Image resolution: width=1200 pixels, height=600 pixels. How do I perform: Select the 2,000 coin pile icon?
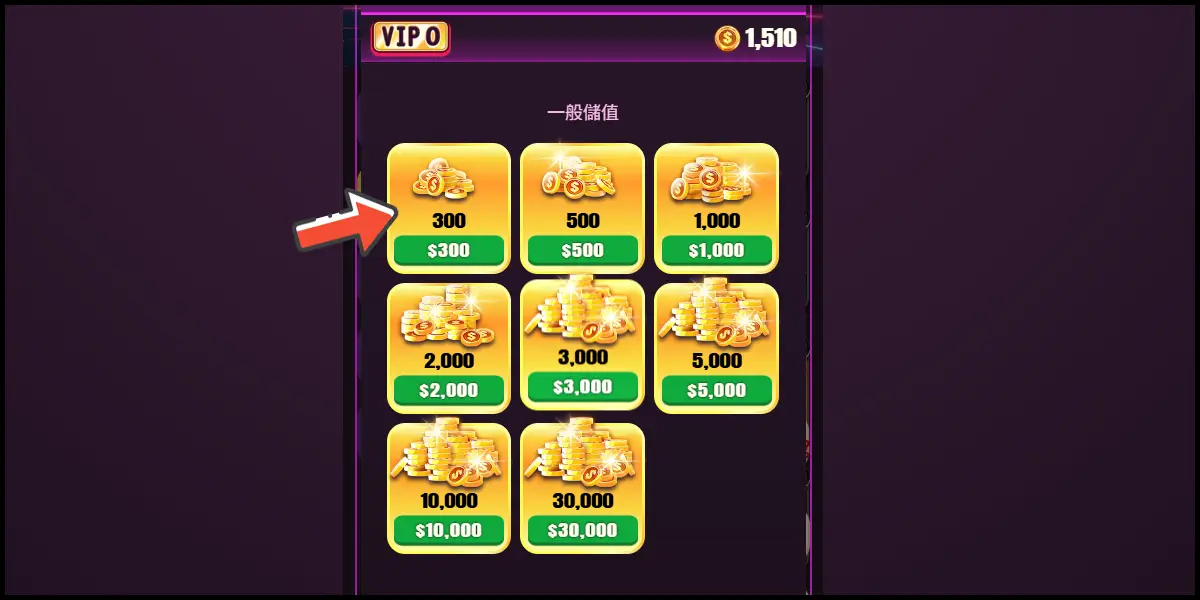point(449,318)
